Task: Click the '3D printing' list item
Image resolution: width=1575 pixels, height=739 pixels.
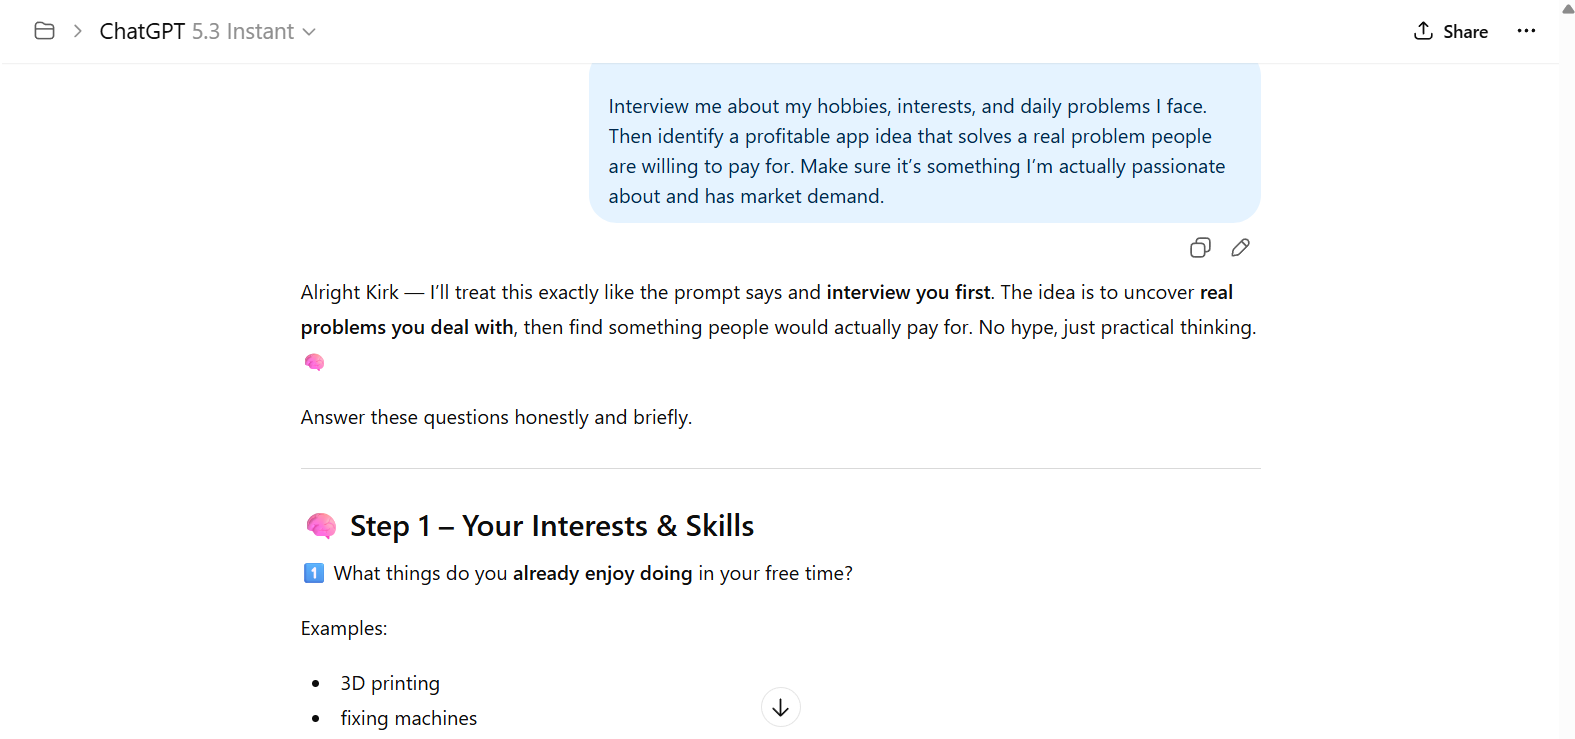Action: tap(390, 683)
